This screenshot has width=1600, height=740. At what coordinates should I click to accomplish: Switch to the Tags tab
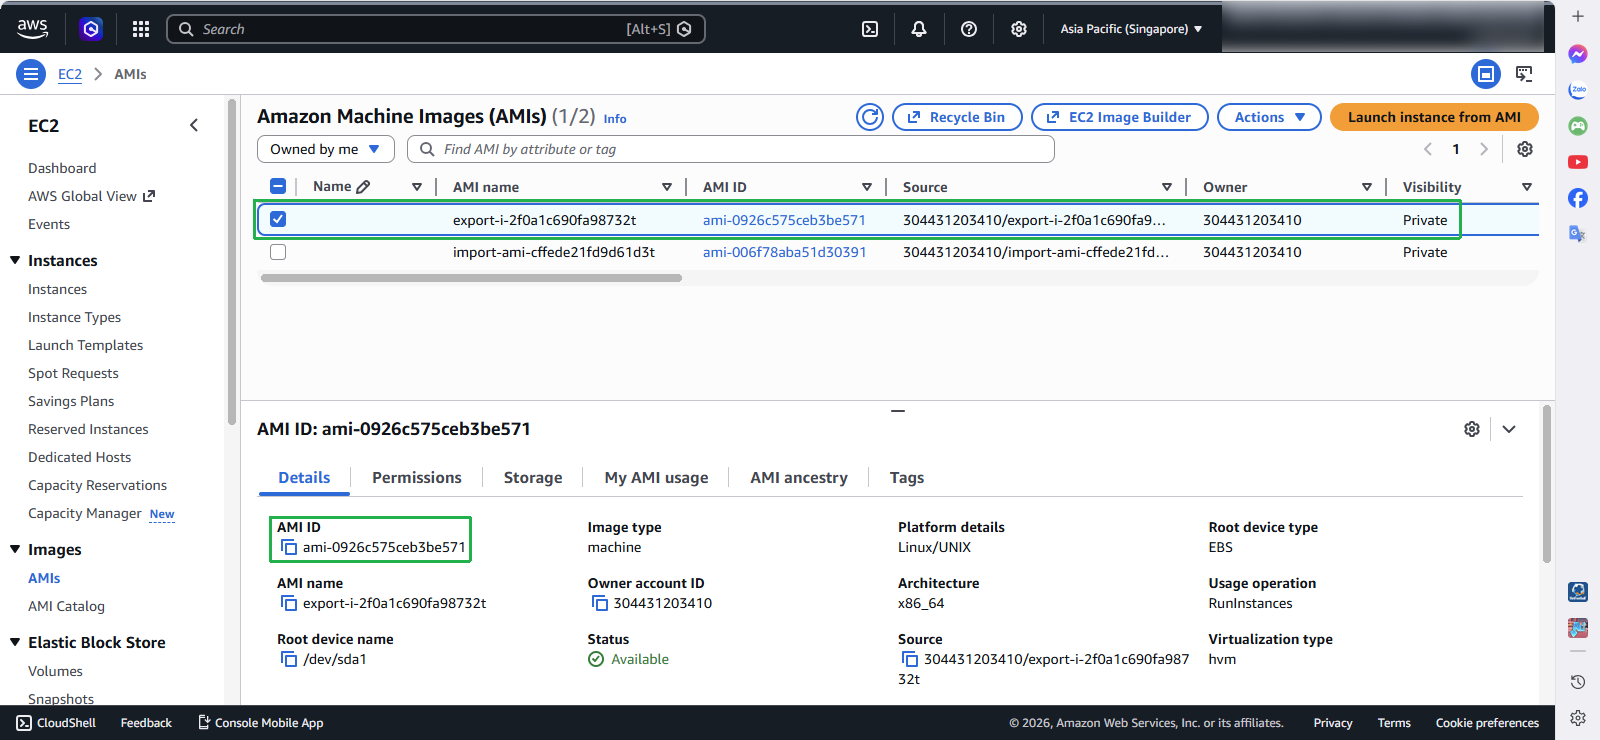(907, 478)
